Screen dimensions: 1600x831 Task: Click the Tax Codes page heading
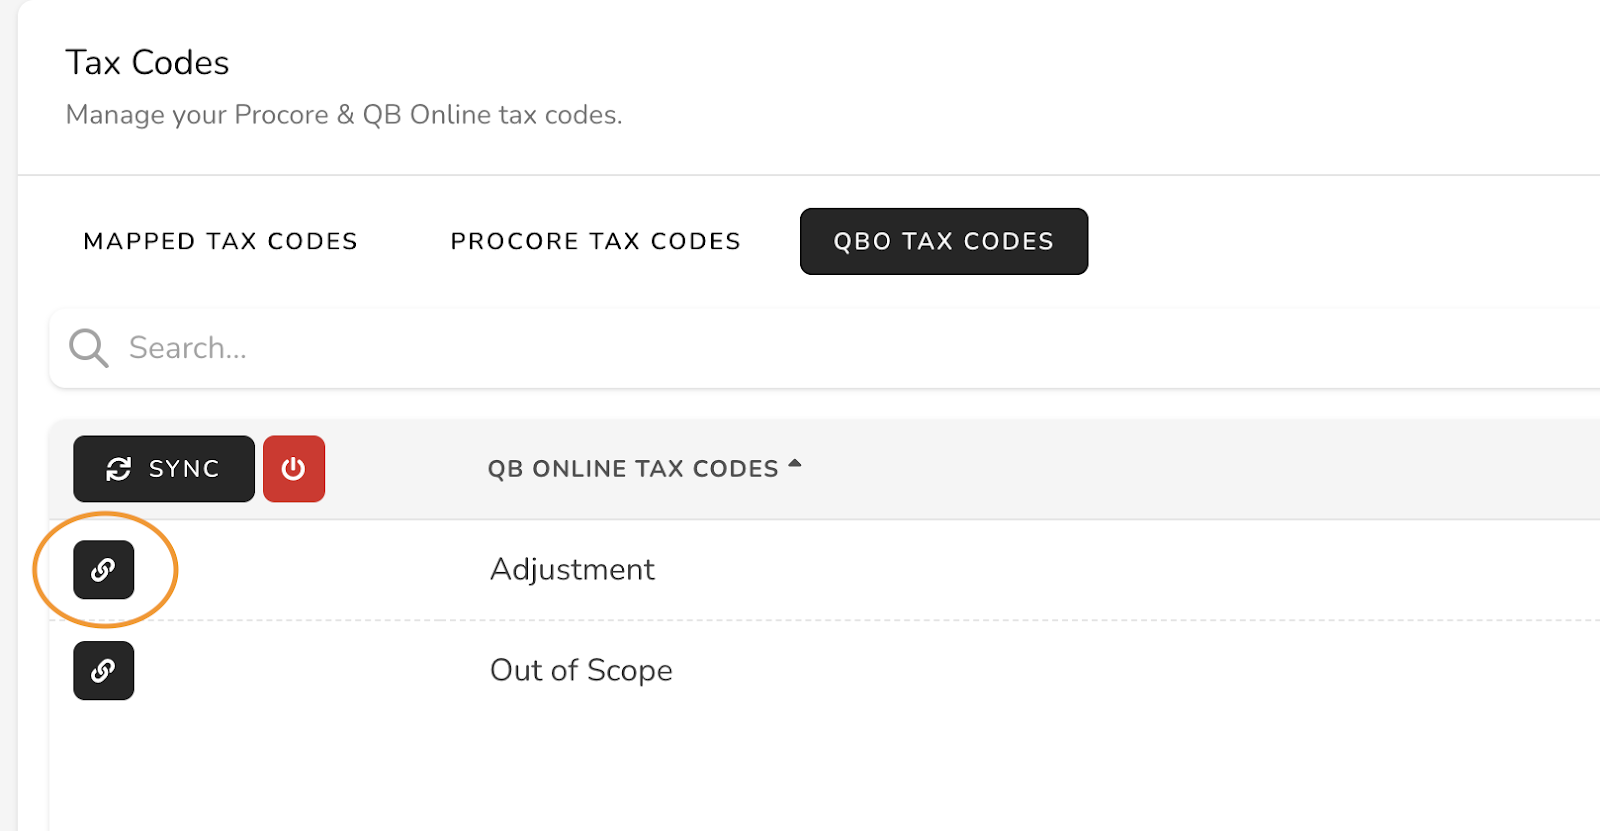tap(148, 62)
